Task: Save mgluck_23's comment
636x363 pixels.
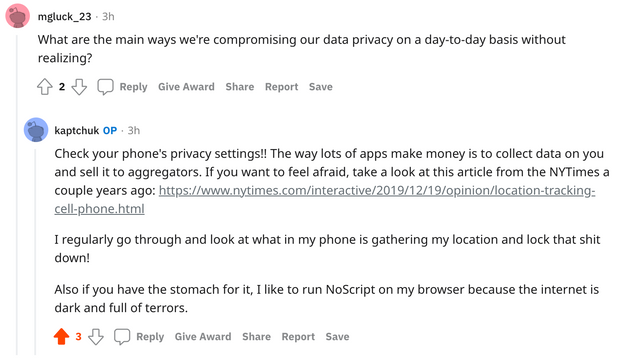Action: click(x=321, y=87)
